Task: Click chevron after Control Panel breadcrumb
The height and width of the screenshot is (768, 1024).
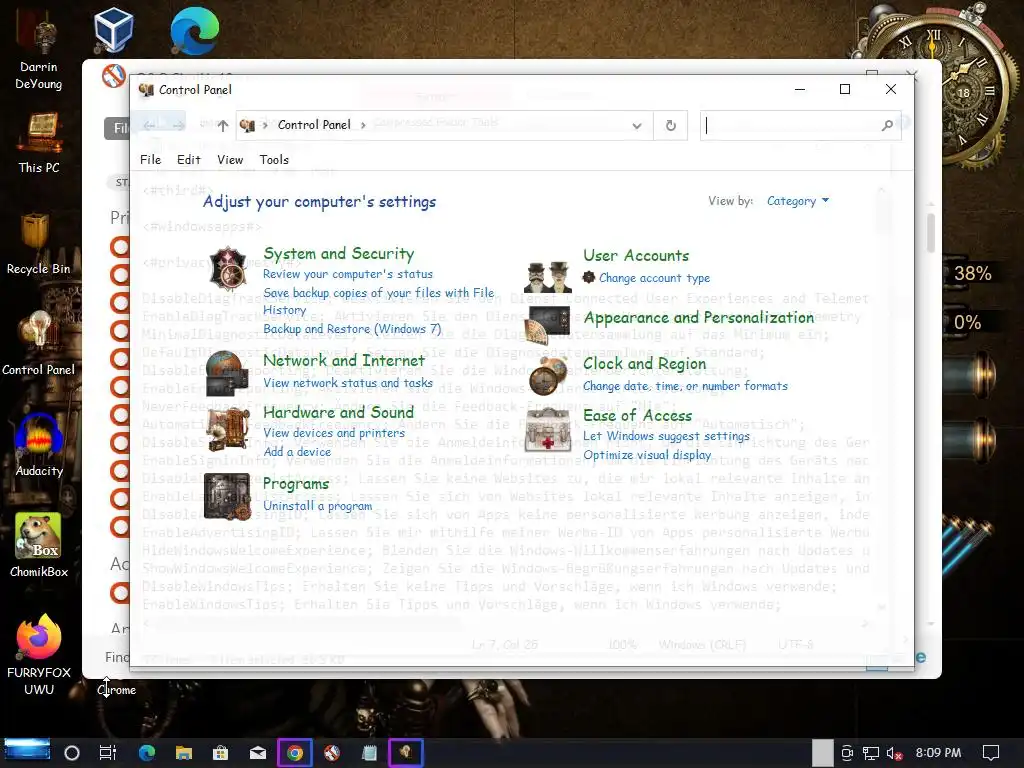Action: (x=363, y=125)
